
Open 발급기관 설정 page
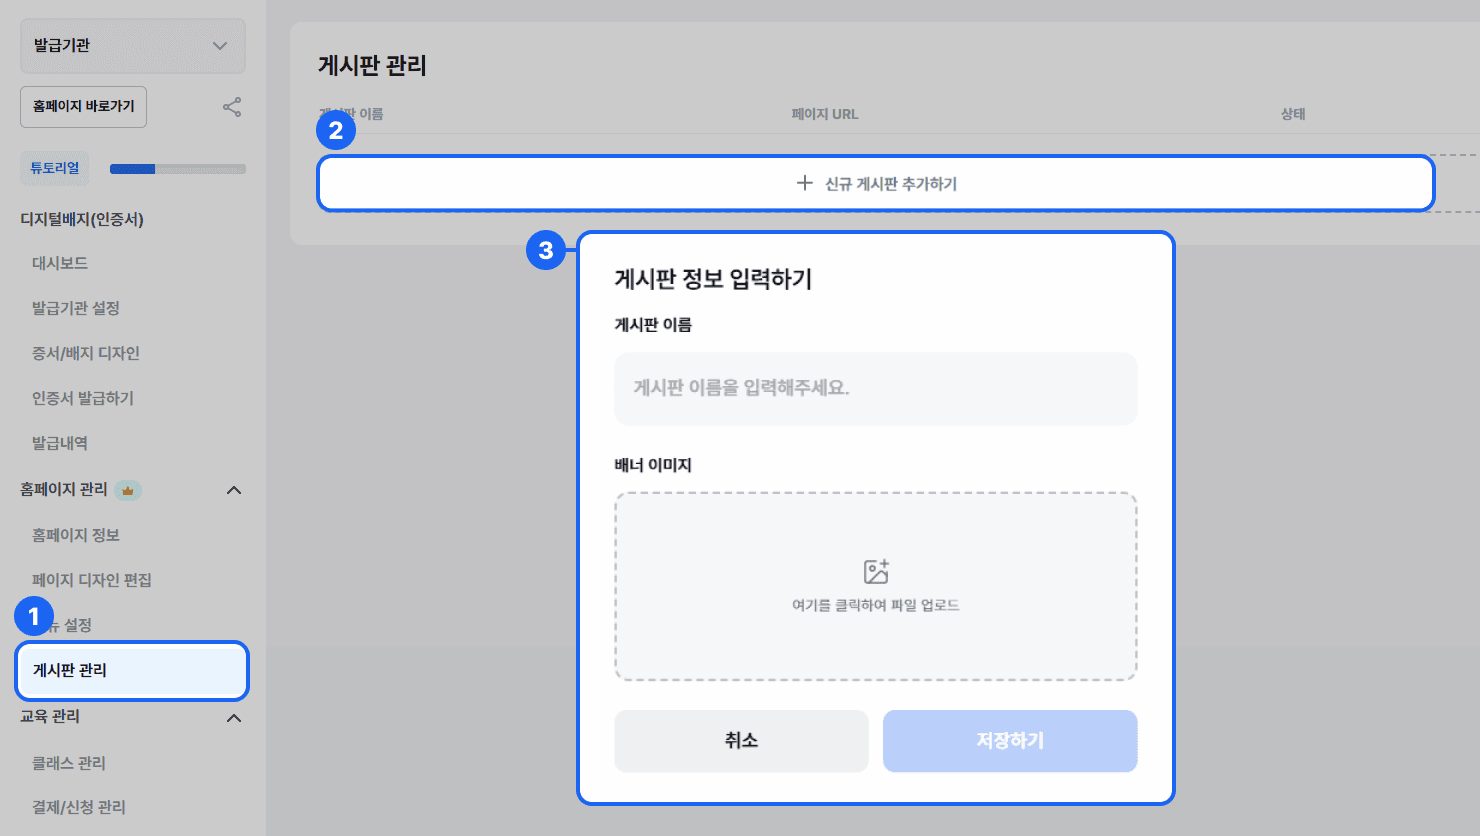coord(76,308)
